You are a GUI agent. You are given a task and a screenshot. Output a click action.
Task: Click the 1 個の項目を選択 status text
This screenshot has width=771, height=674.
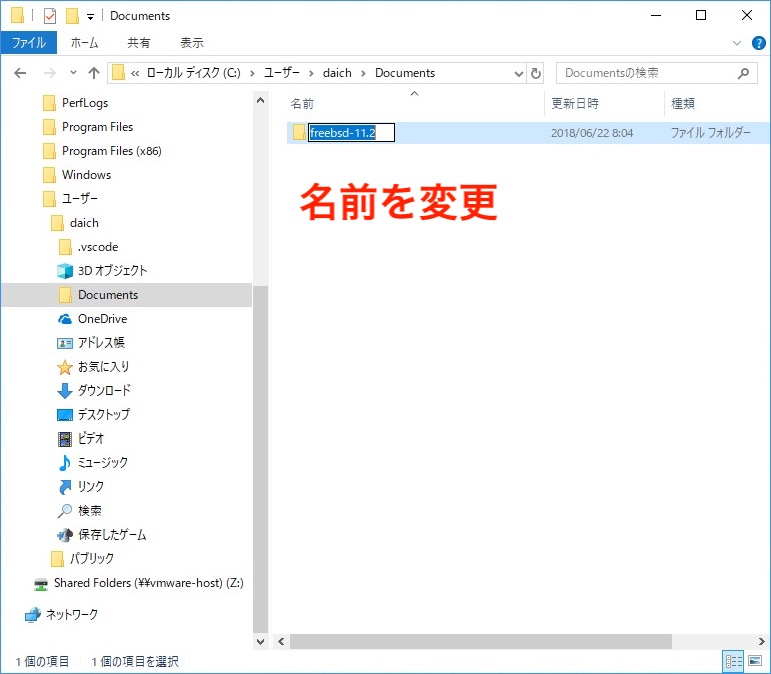click(135, 662)
